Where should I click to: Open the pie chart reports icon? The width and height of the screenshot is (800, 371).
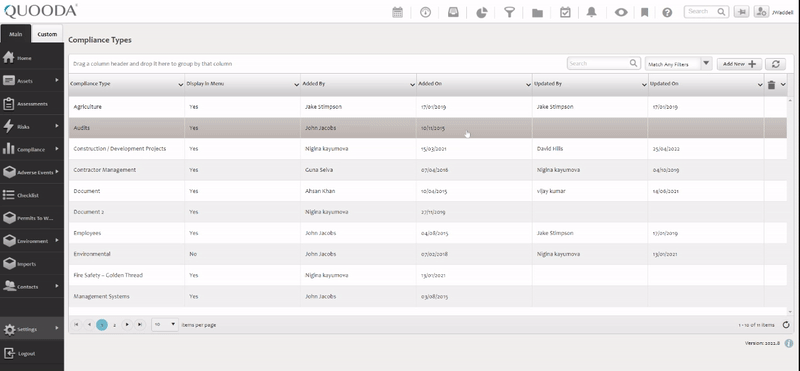tap(482, 12)
